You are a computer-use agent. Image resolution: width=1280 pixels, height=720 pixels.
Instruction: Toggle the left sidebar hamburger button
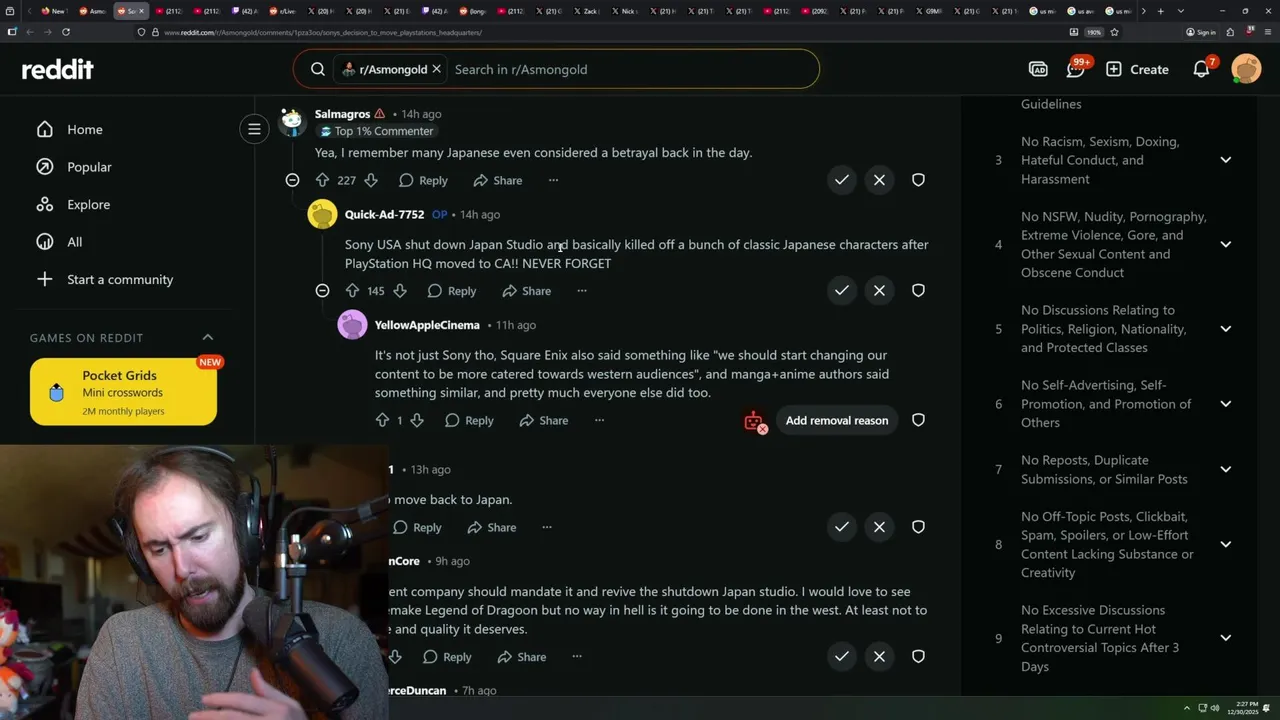[254, 129]
